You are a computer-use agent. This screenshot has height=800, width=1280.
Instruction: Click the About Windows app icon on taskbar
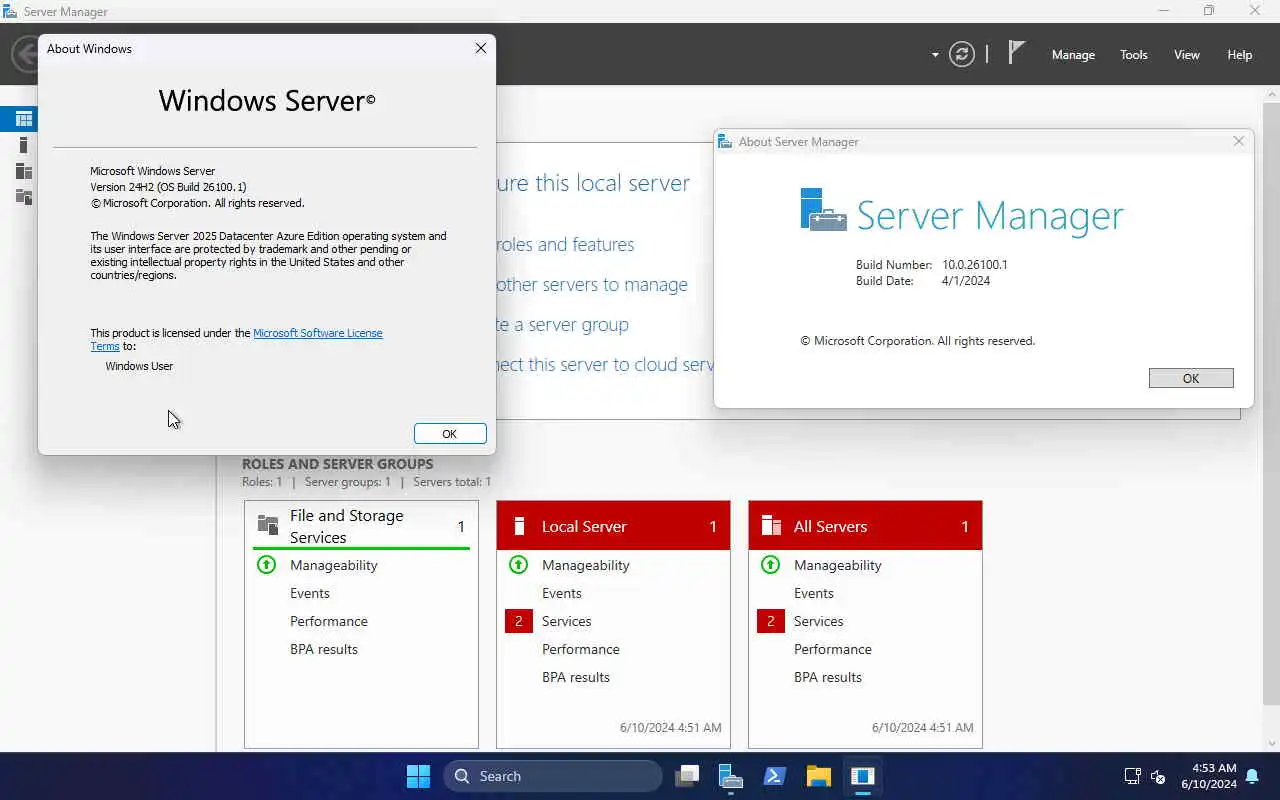coord(863,776)
